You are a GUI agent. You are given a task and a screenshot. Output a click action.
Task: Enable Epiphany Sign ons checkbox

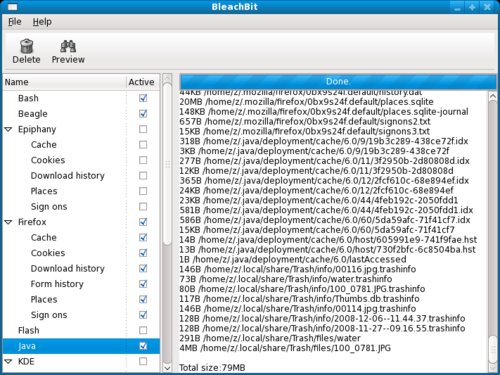[x=143, y=207]
